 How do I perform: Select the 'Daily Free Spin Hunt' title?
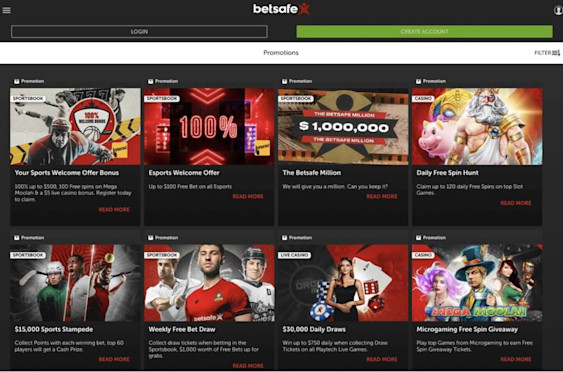447,173
